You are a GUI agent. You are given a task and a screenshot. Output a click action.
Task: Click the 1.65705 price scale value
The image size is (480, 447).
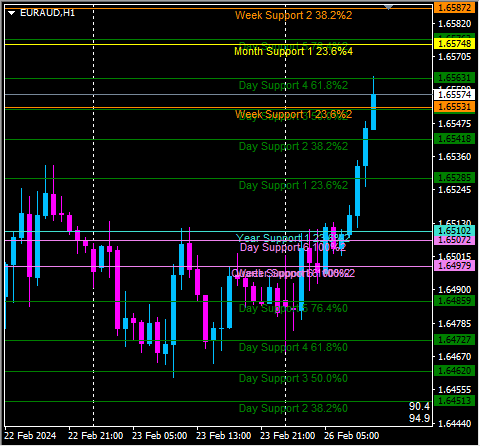(x=455, y=57)
